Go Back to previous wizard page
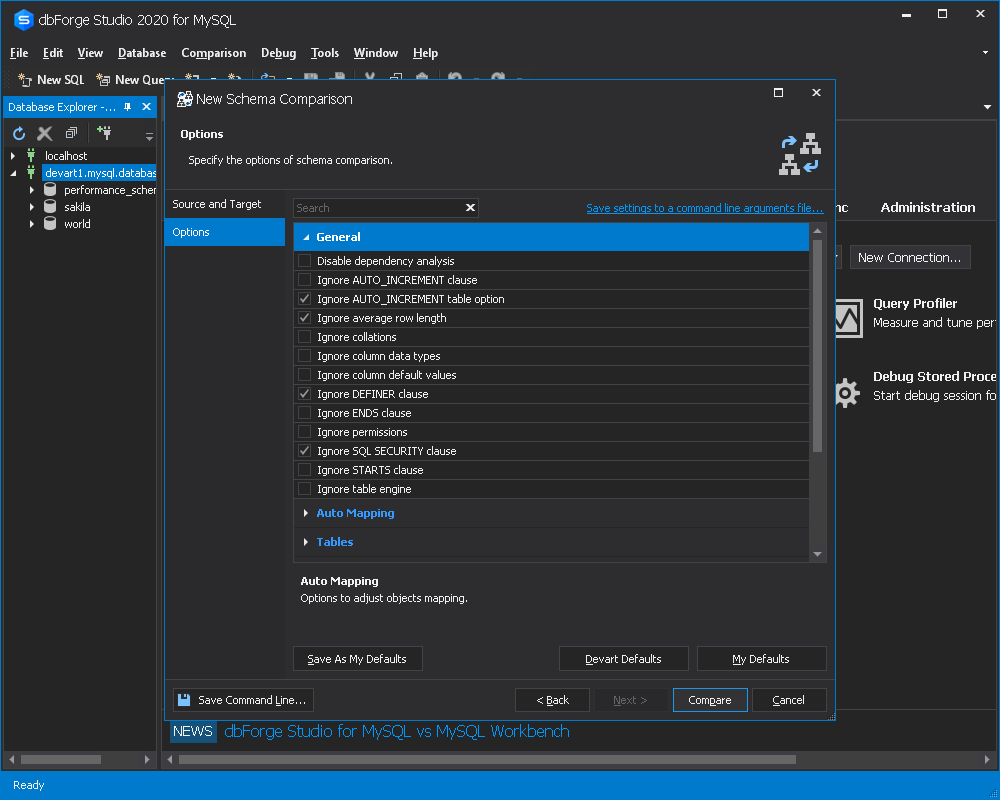The image size is (1000, 800). 552,700
